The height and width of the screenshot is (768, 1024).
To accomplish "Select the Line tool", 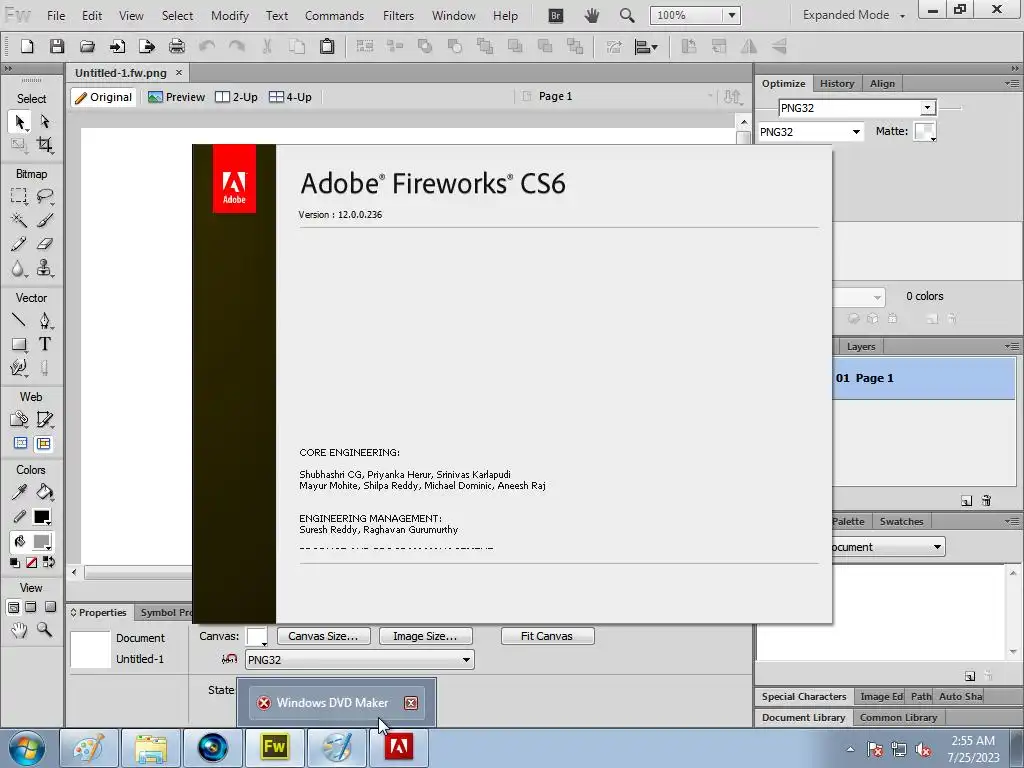I will coord(19,320).
